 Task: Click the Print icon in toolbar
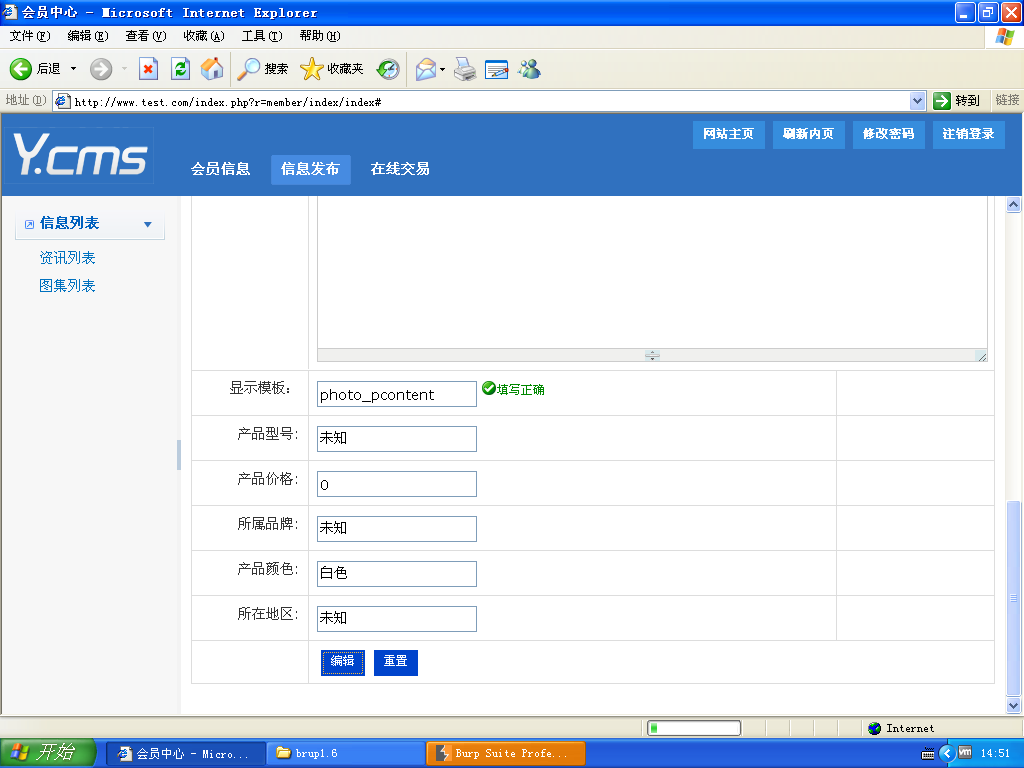pos(465,69)
